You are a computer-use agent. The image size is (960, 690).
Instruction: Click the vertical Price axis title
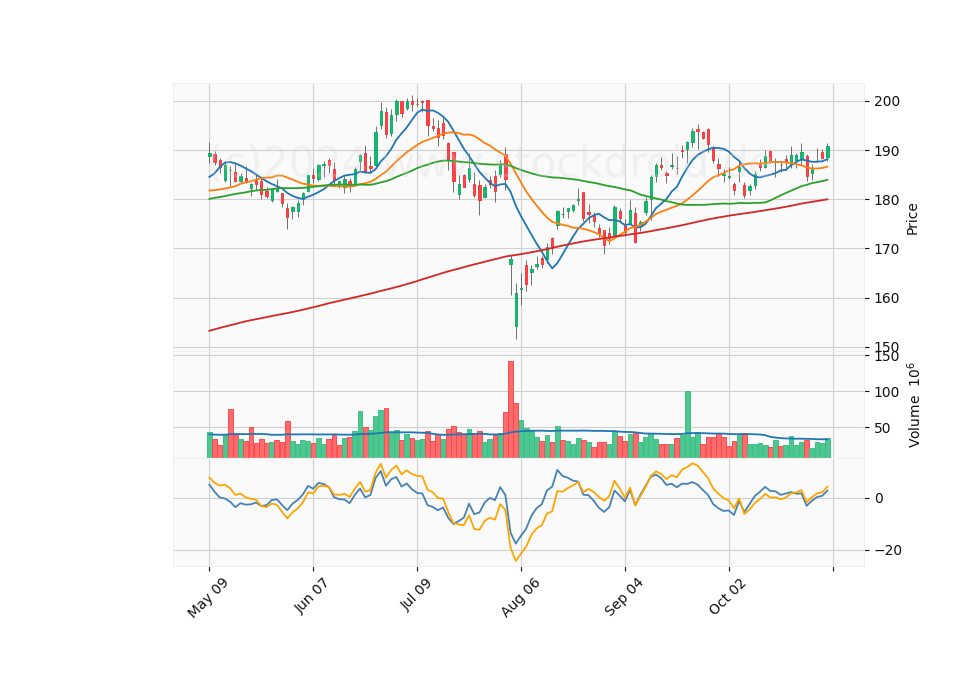pyautogui.click(x=912, y=219)
